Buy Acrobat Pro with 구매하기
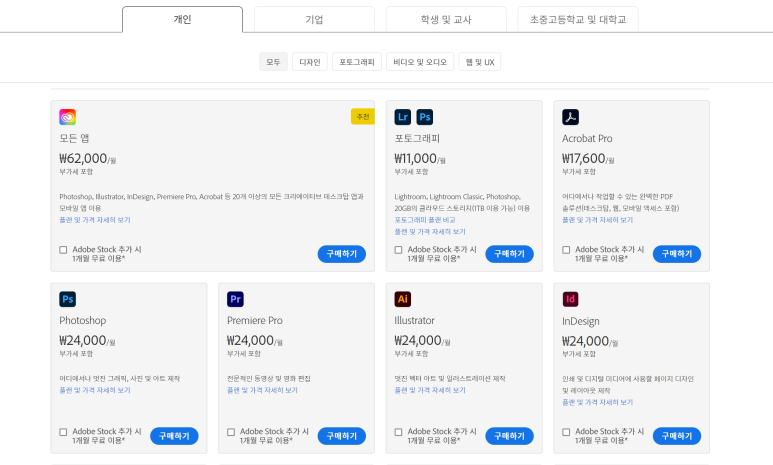The image size is (773, 465). 677,254
